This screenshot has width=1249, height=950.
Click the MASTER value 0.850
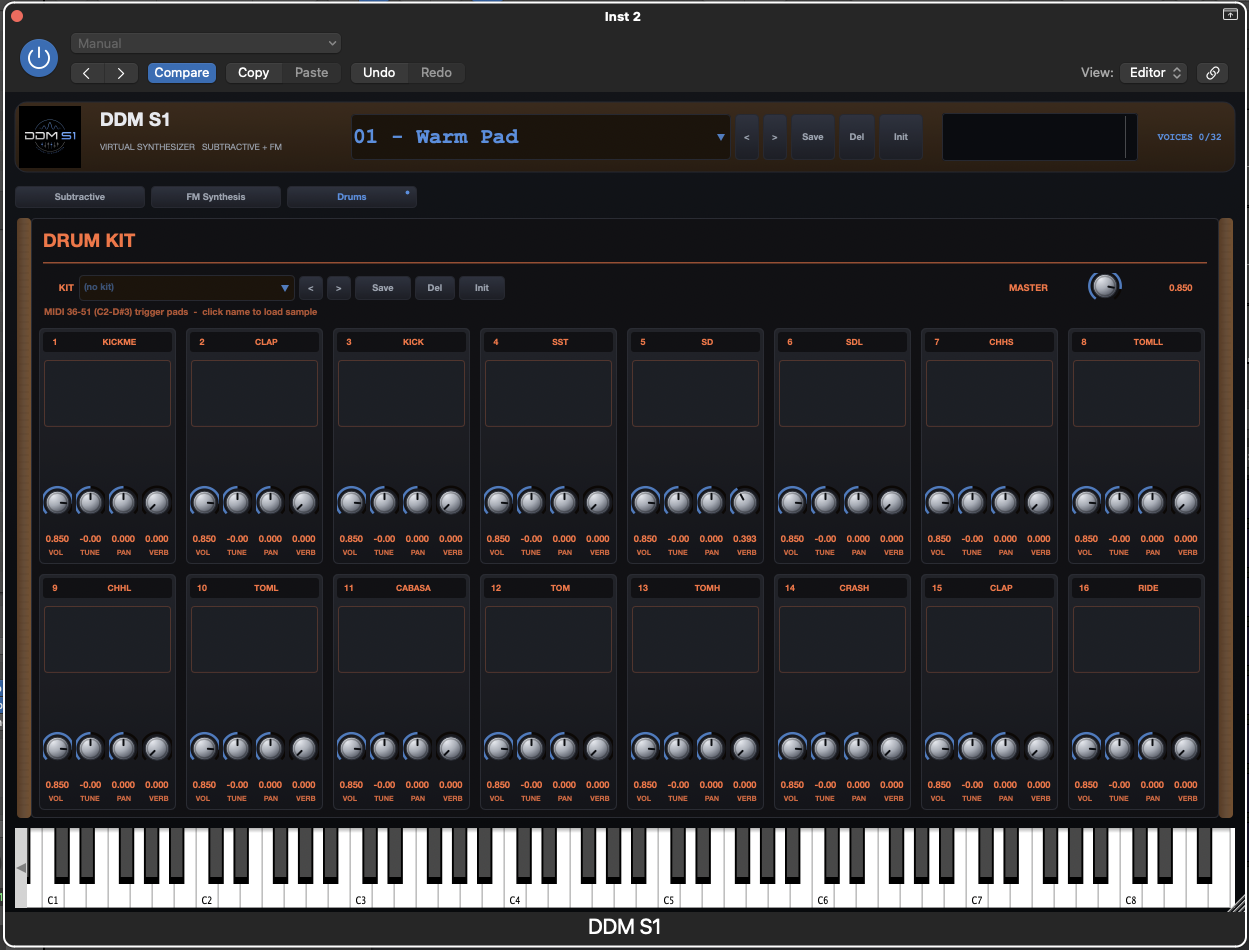pos(1180,288)
